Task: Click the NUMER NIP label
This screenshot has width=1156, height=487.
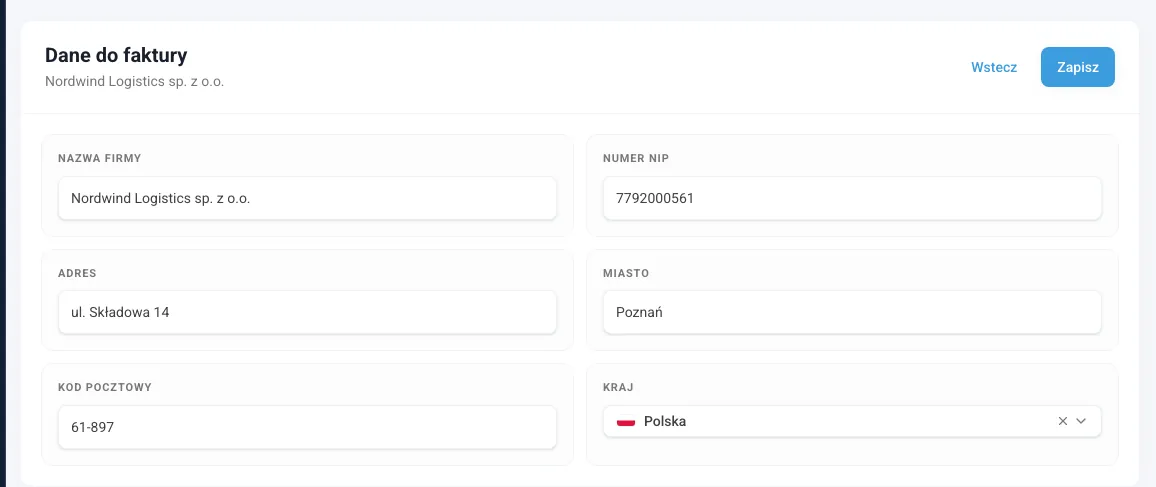Action: tap(636, 158)
